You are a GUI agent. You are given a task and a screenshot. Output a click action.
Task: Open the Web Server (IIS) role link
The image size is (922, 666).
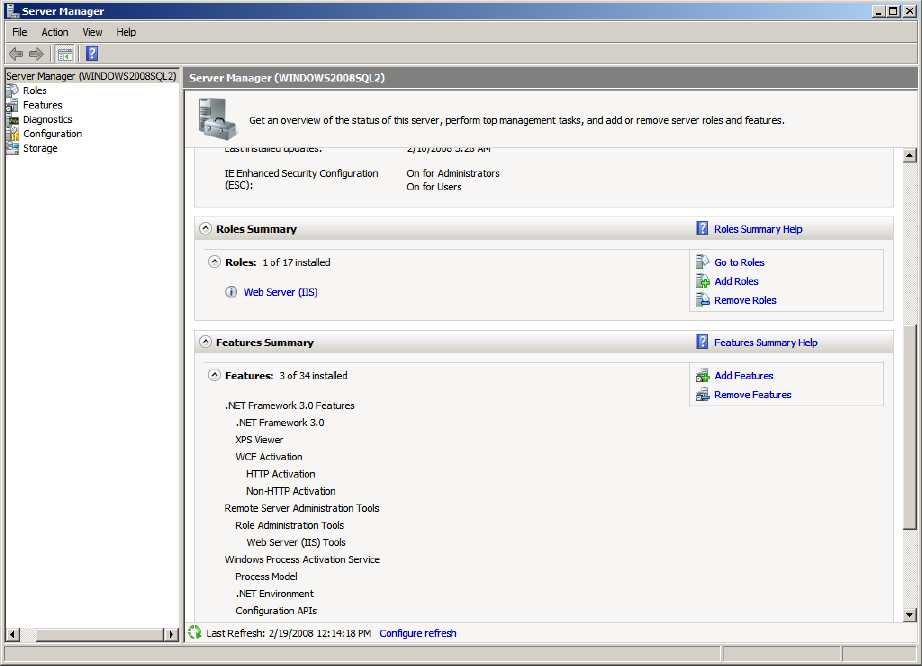[280, 292]
